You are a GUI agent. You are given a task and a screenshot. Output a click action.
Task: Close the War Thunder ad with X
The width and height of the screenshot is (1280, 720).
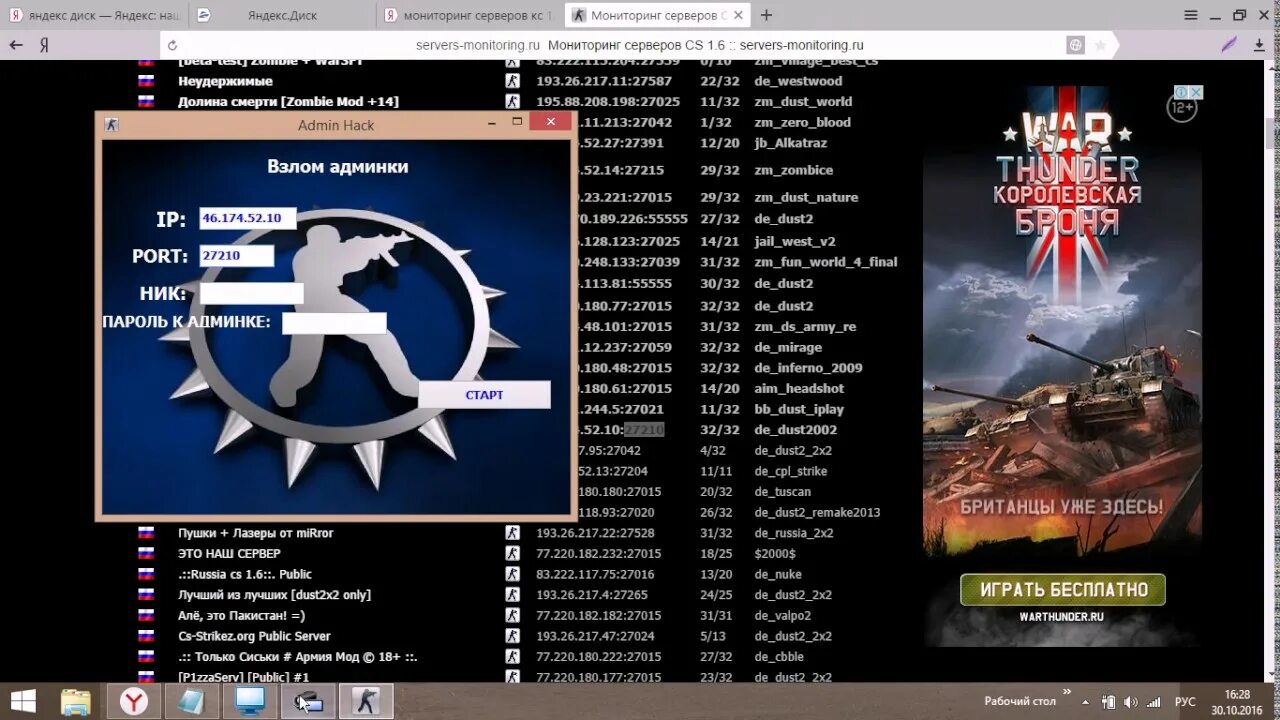[x=1195, y=92]
